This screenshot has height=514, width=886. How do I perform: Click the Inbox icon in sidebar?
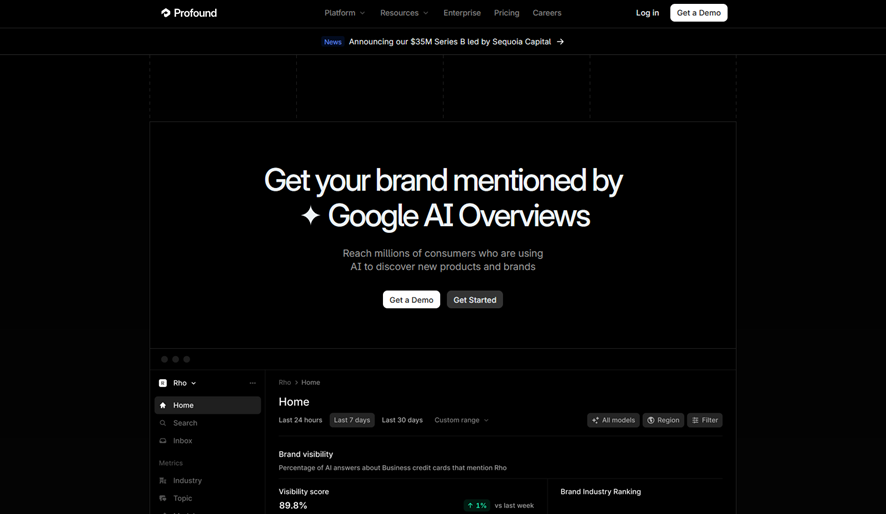click(163, 441)
